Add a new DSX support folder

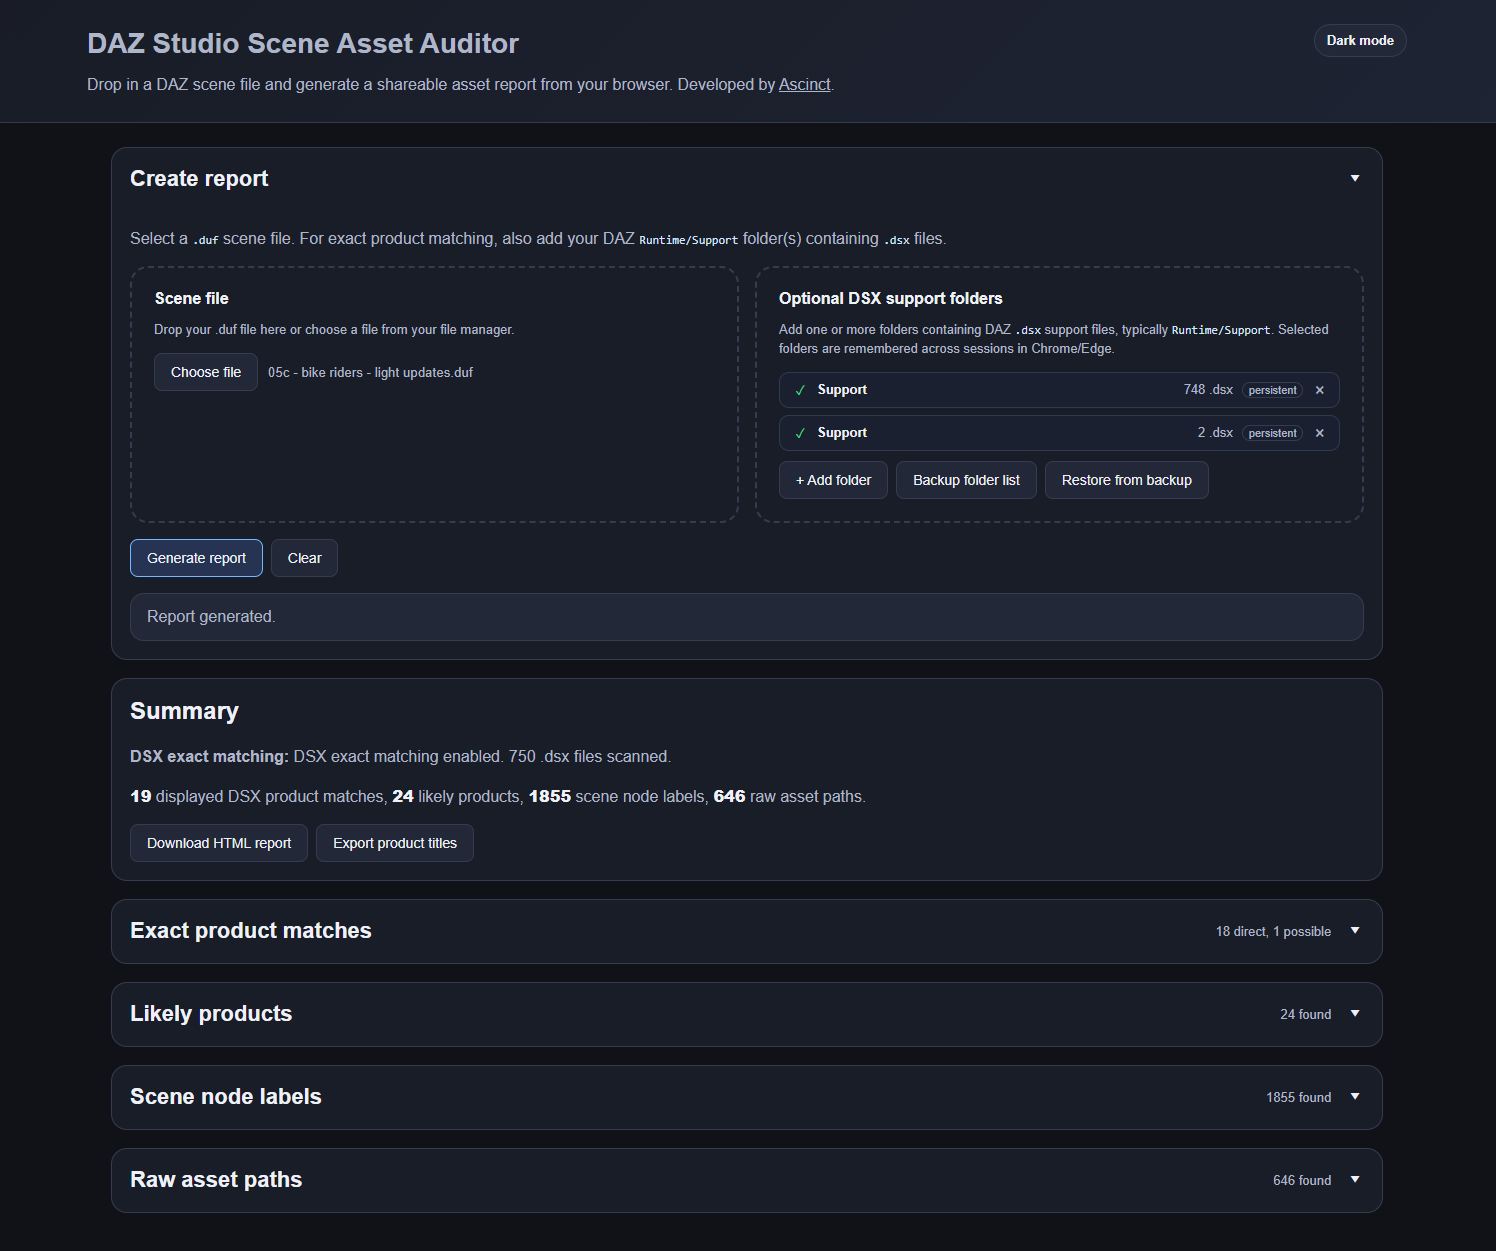coord(833,480)
